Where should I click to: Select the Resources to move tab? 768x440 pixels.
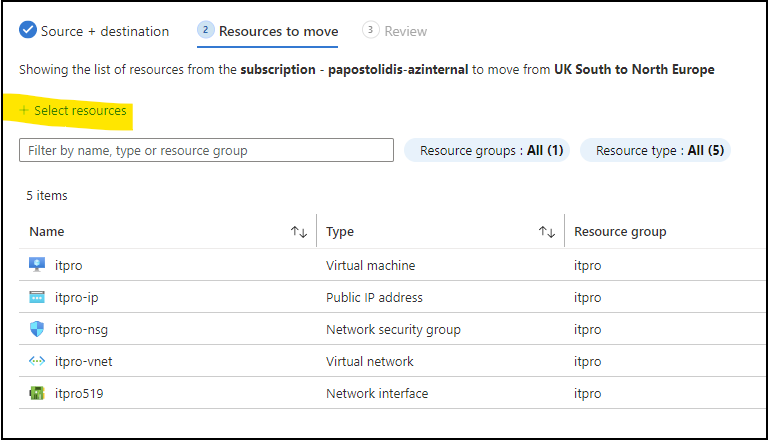coord(278,31)
